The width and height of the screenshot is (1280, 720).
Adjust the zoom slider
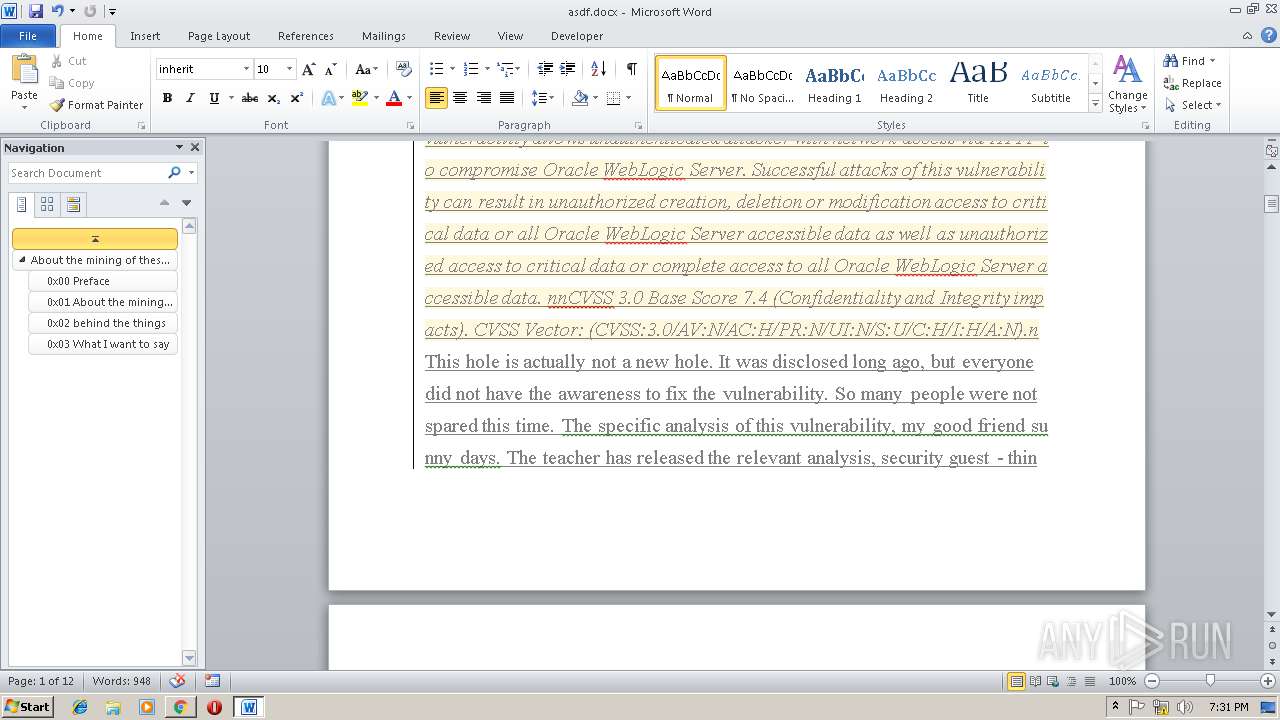[x=1210, y=681]
